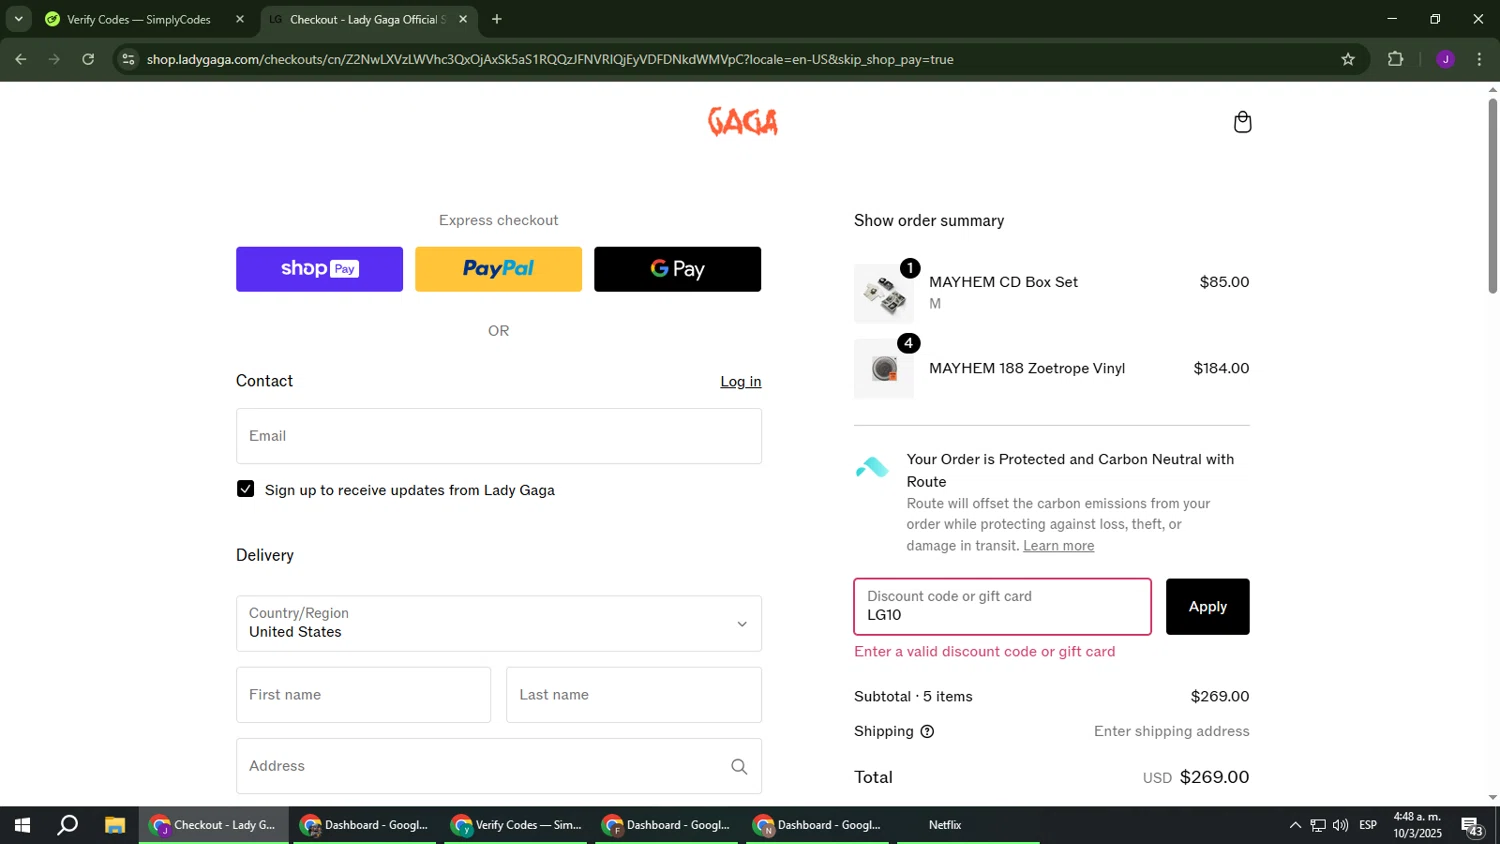Open Verify Codes Sim... taskbar window
1500x844 pixels.
517,825
